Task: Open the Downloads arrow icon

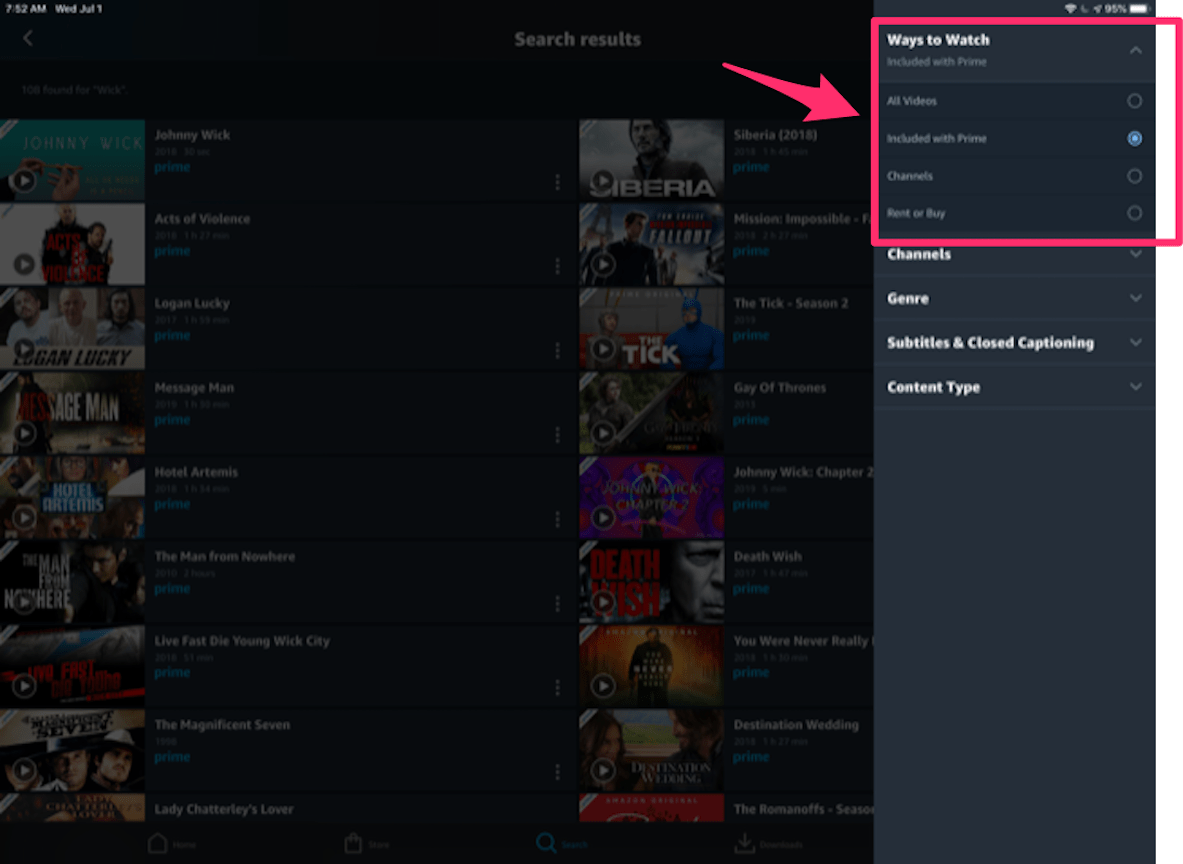Action: [x=745, y=843]
